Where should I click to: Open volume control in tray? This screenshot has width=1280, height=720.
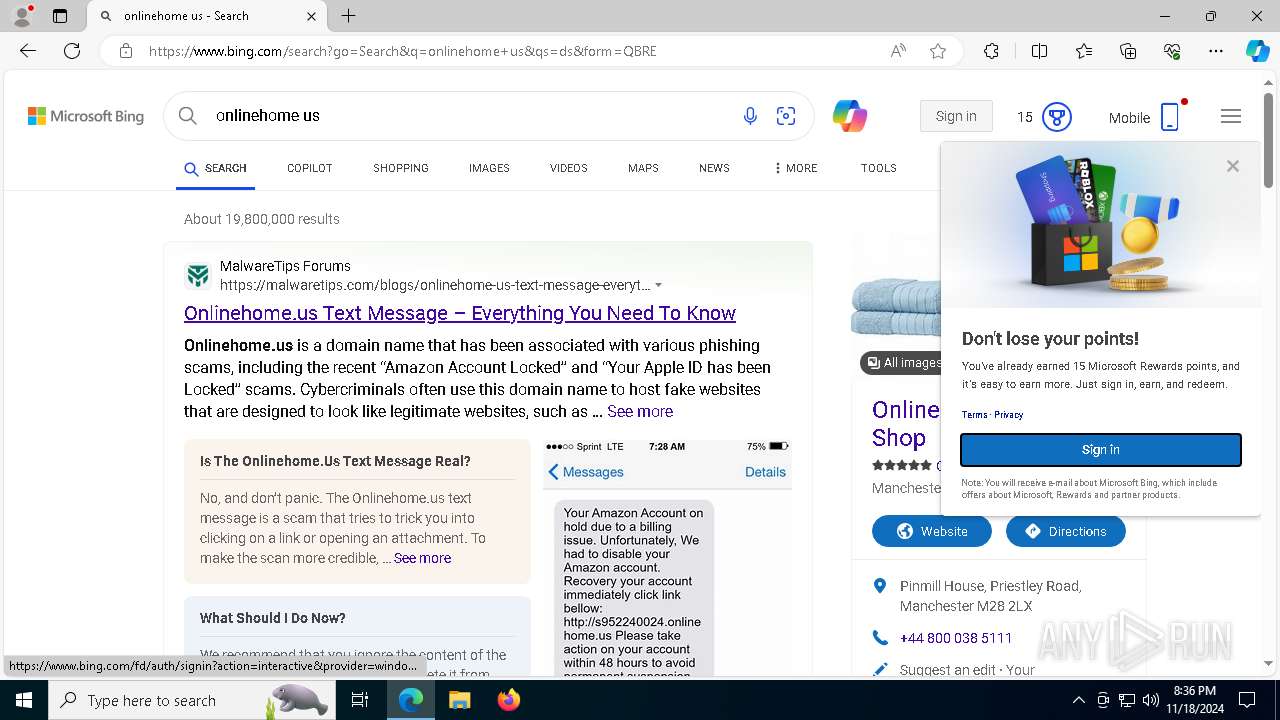(1151, 700)
